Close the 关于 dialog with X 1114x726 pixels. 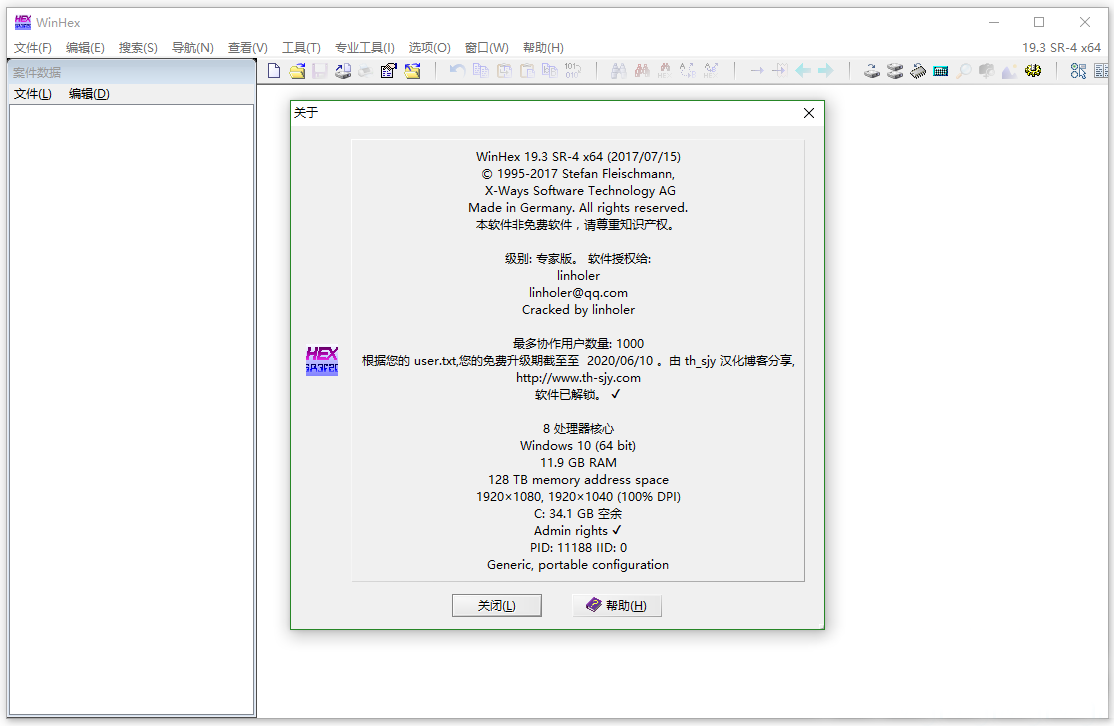point(809,113)
